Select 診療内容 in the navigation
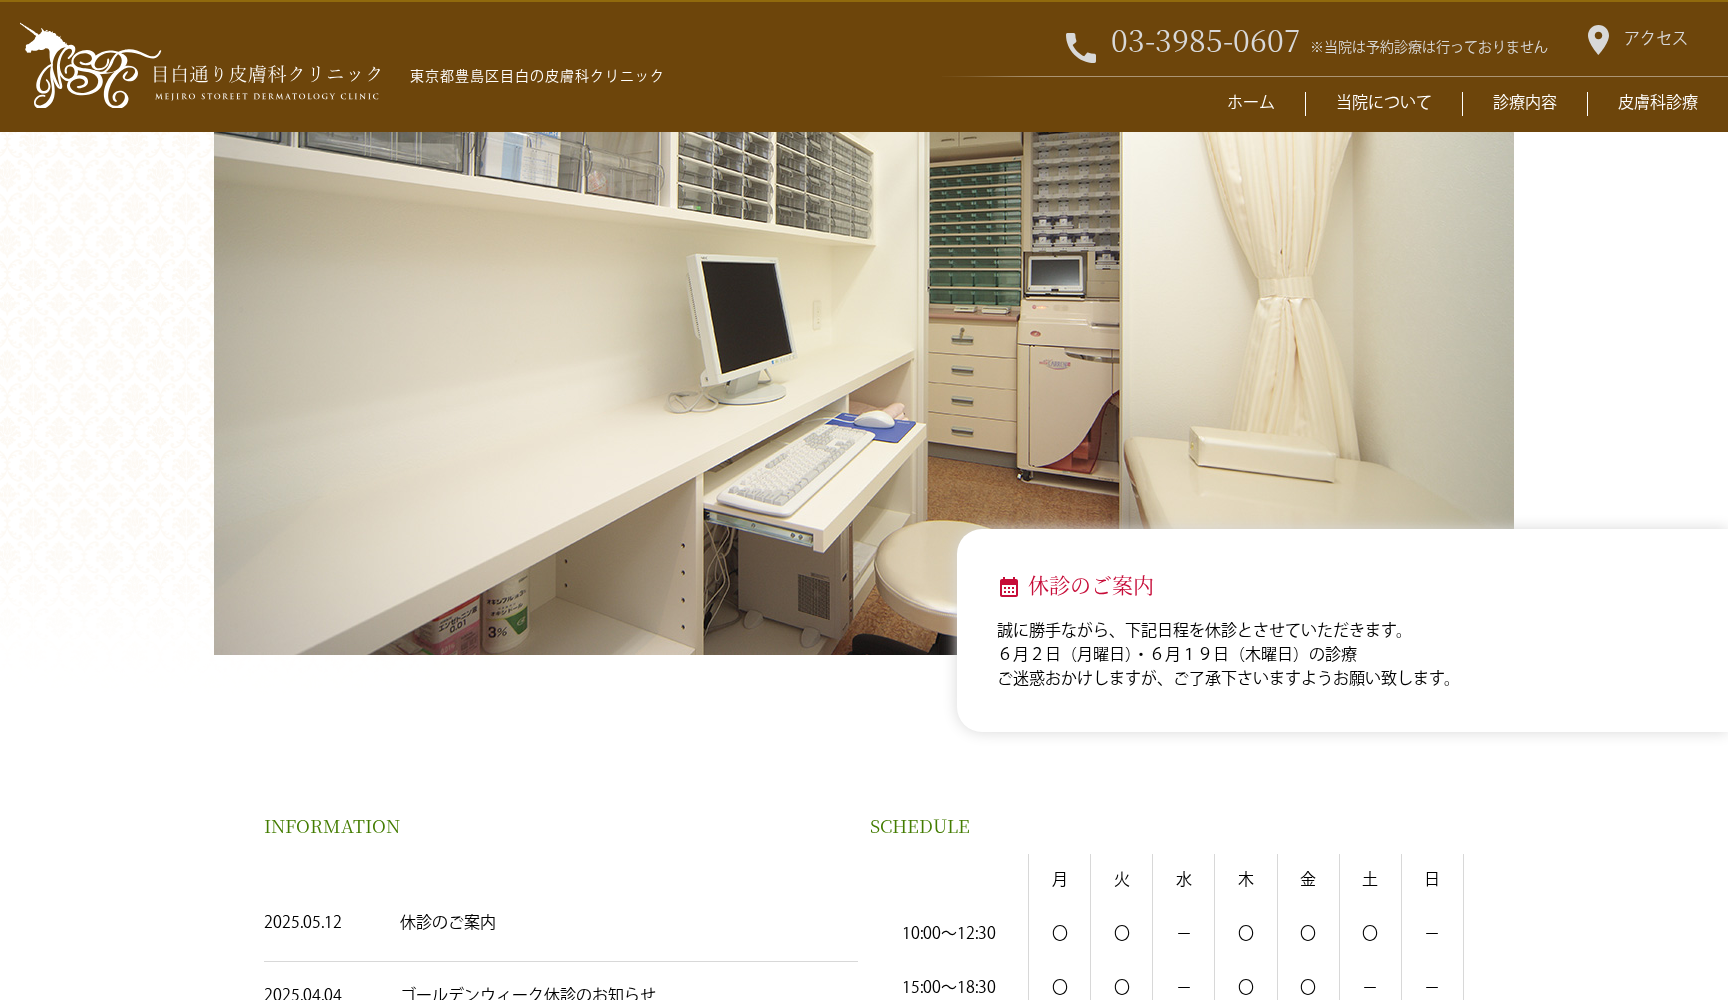The height and width of the screenshot is (1000, 1728). 1524,103
